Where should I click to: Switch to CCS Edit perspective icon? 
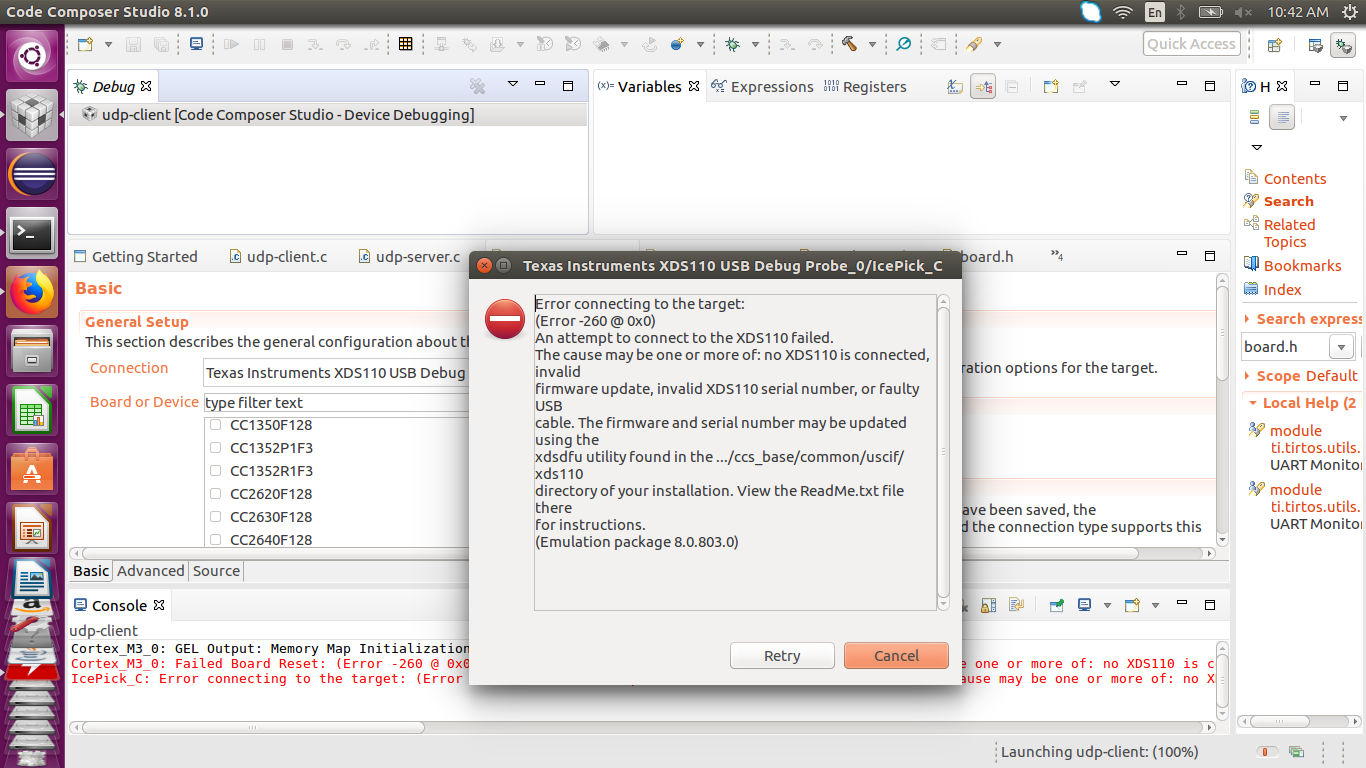[x=1315, y=45]
